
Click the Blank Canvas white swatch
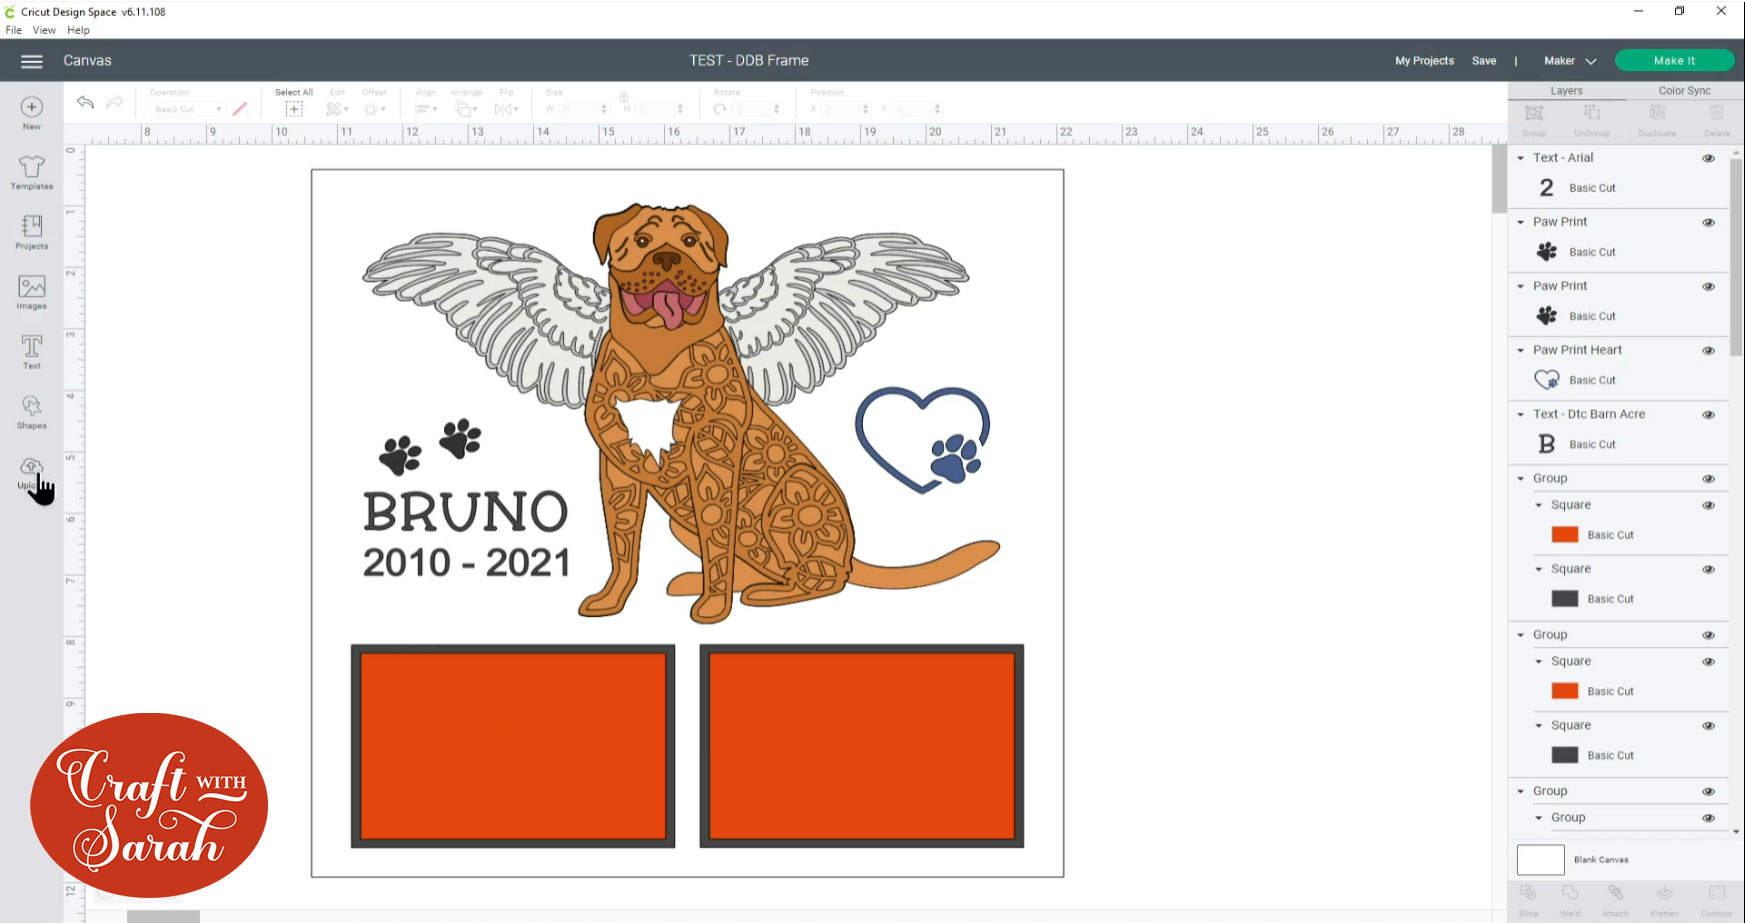pos(1540,860)
